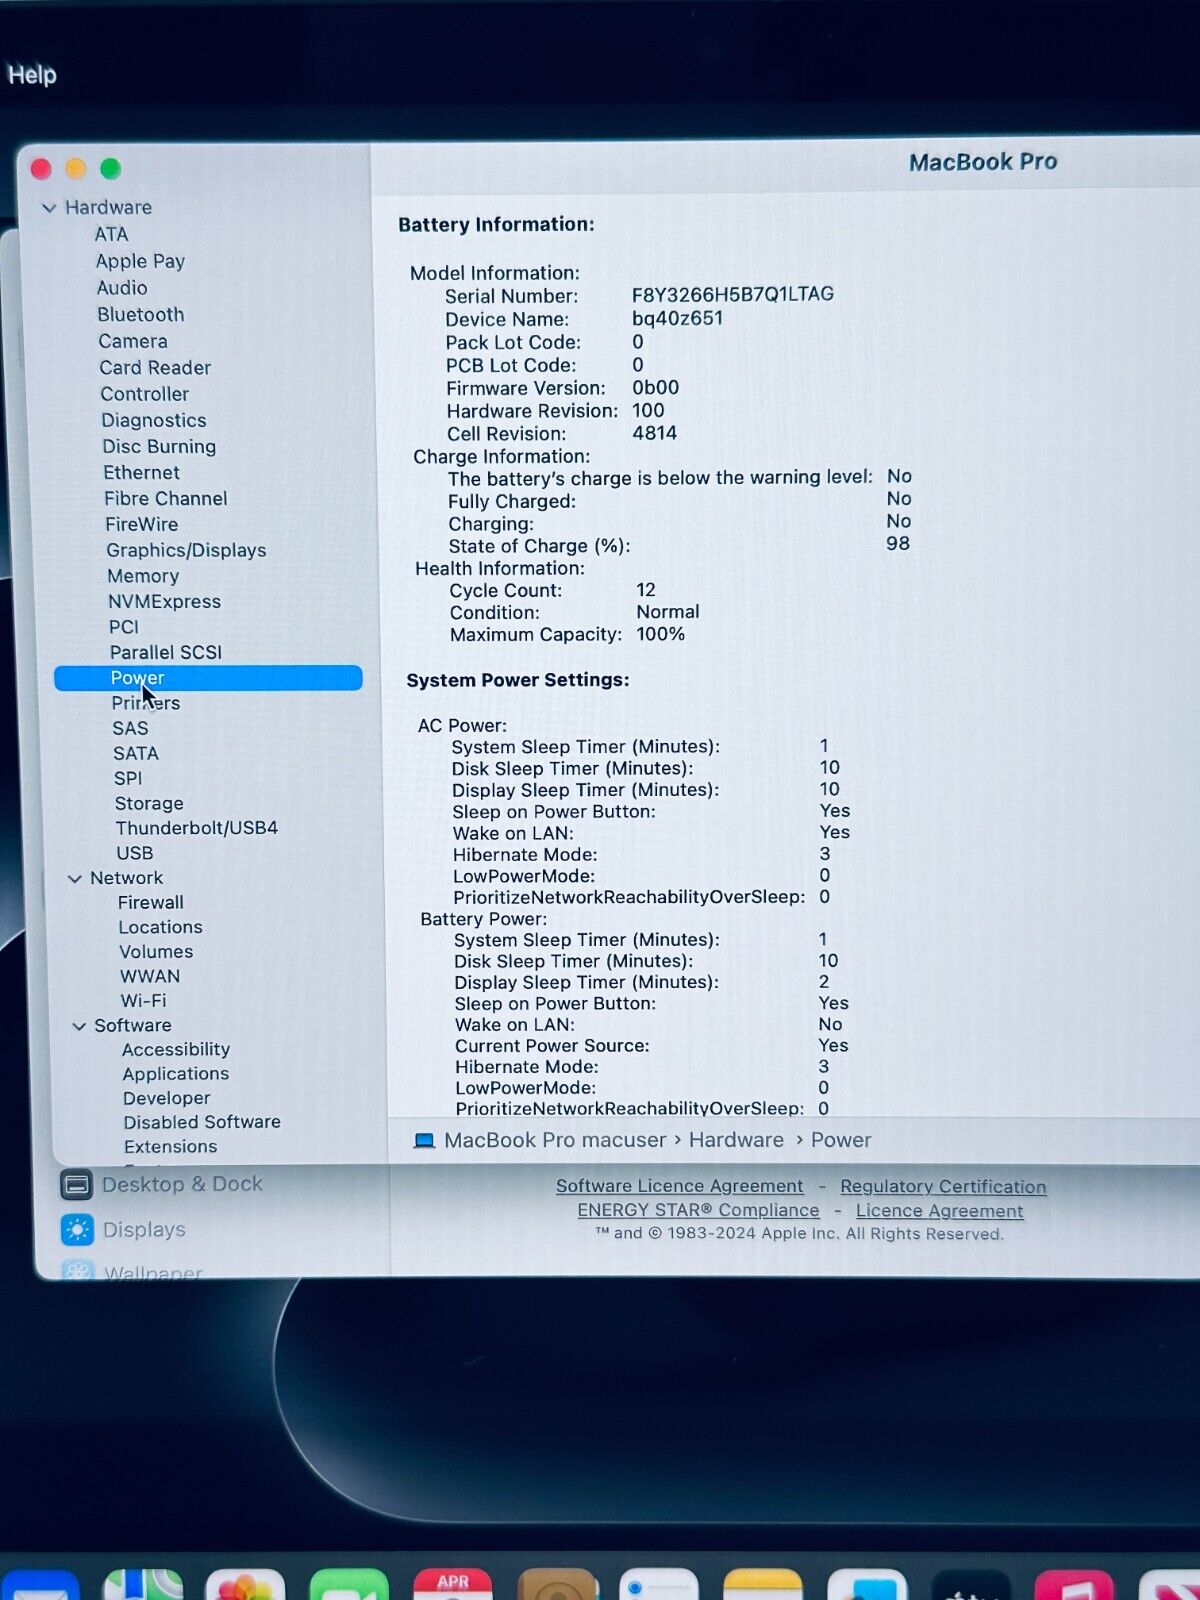Click the Maximum Capacity value 100%
1200x1600 pixels.
660,634
